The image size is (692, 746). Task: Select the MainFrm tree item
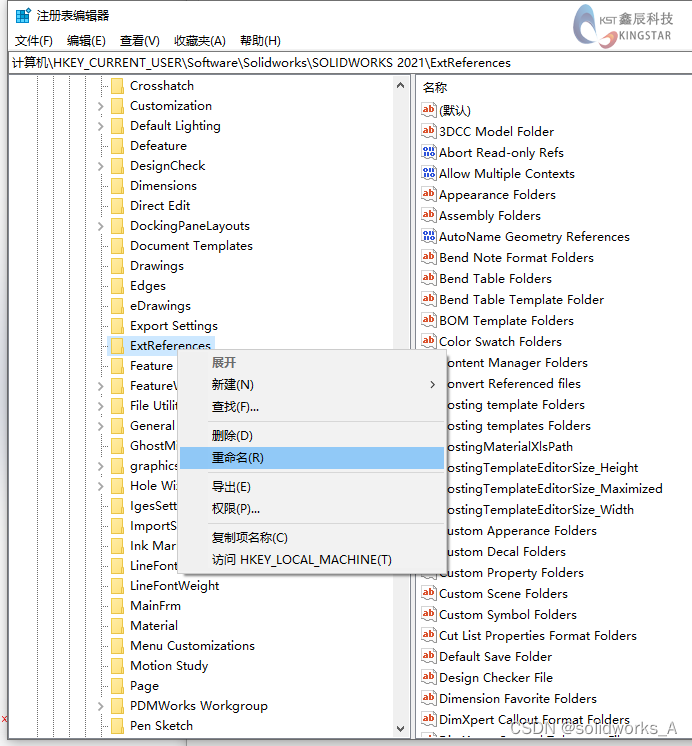pos(155,606)
